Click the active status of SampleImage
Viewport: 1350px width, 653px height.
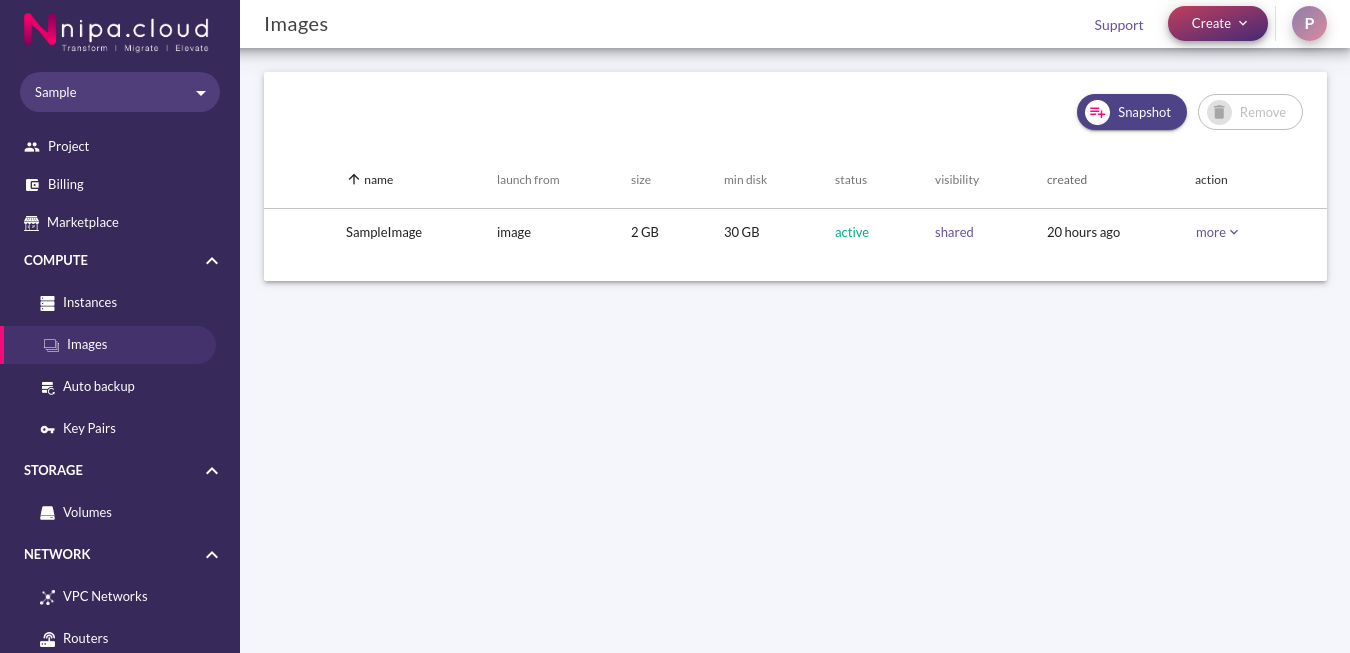[852, 232]
